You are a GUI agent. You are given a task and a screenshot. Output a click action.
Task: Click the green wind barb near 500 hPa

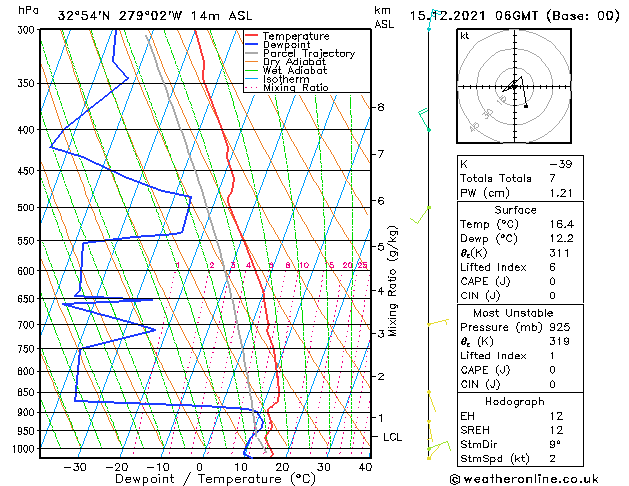[420, 215]
